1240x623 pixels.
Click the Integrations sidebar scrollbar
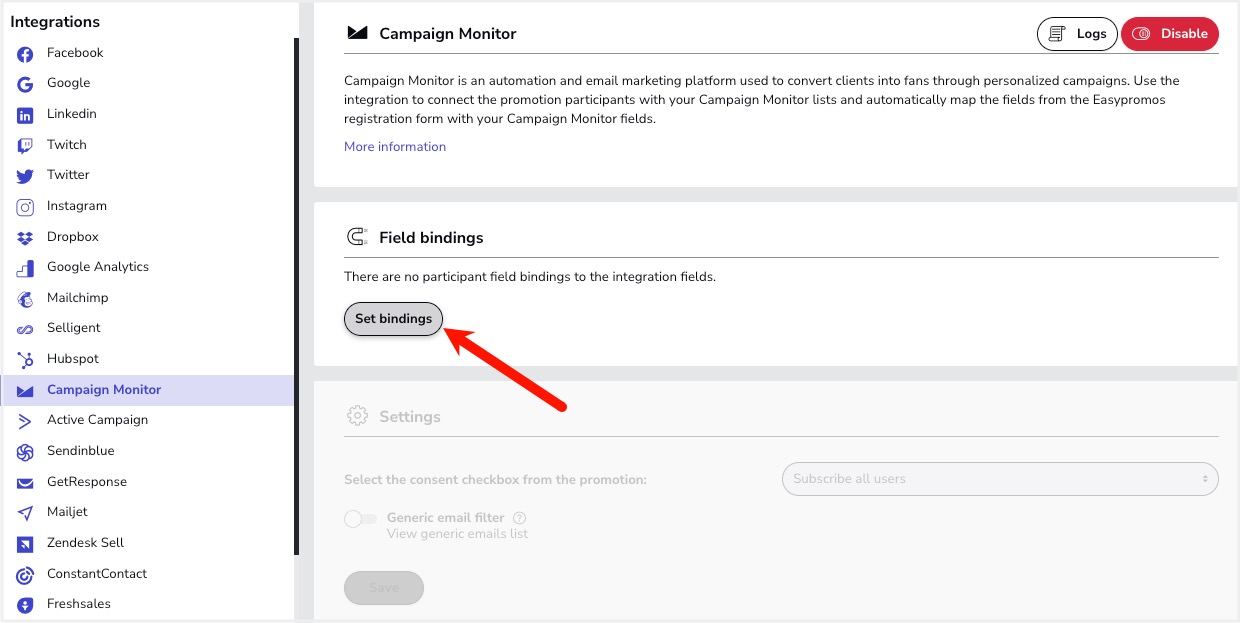[296, 296]
